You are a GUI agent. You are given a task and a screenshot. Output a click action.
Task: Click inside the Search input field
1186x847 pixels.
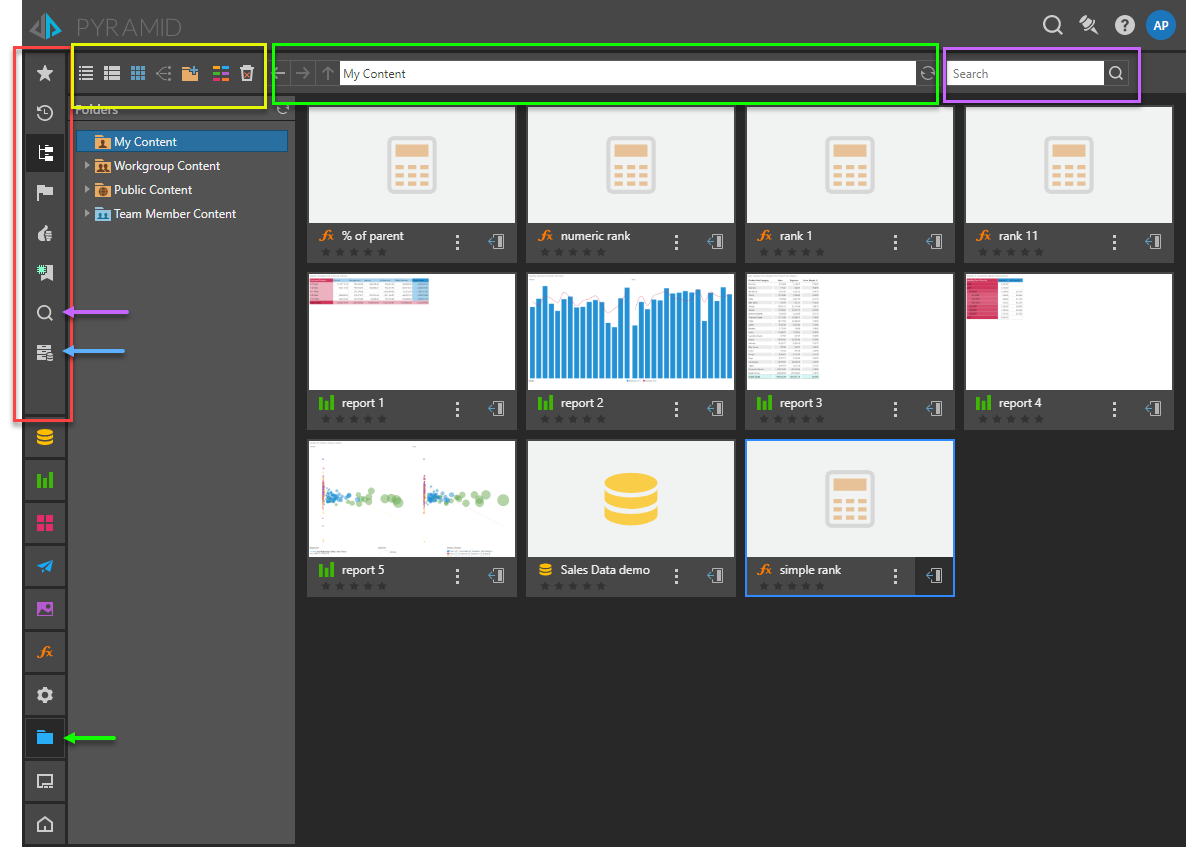[x=1024, y=73]
